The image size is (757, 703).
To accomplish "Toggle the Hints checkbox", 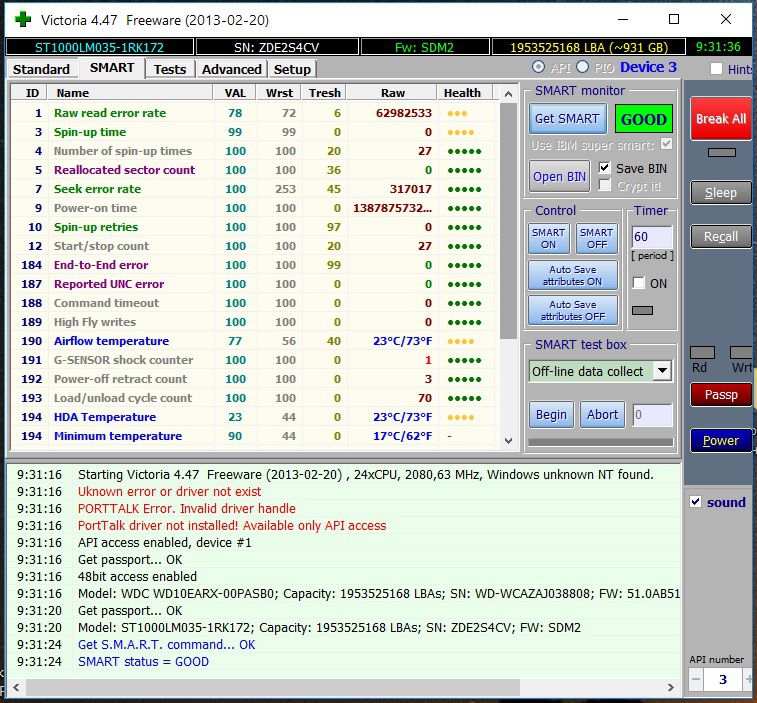I will pyautogui.click(x=716, y=69).
